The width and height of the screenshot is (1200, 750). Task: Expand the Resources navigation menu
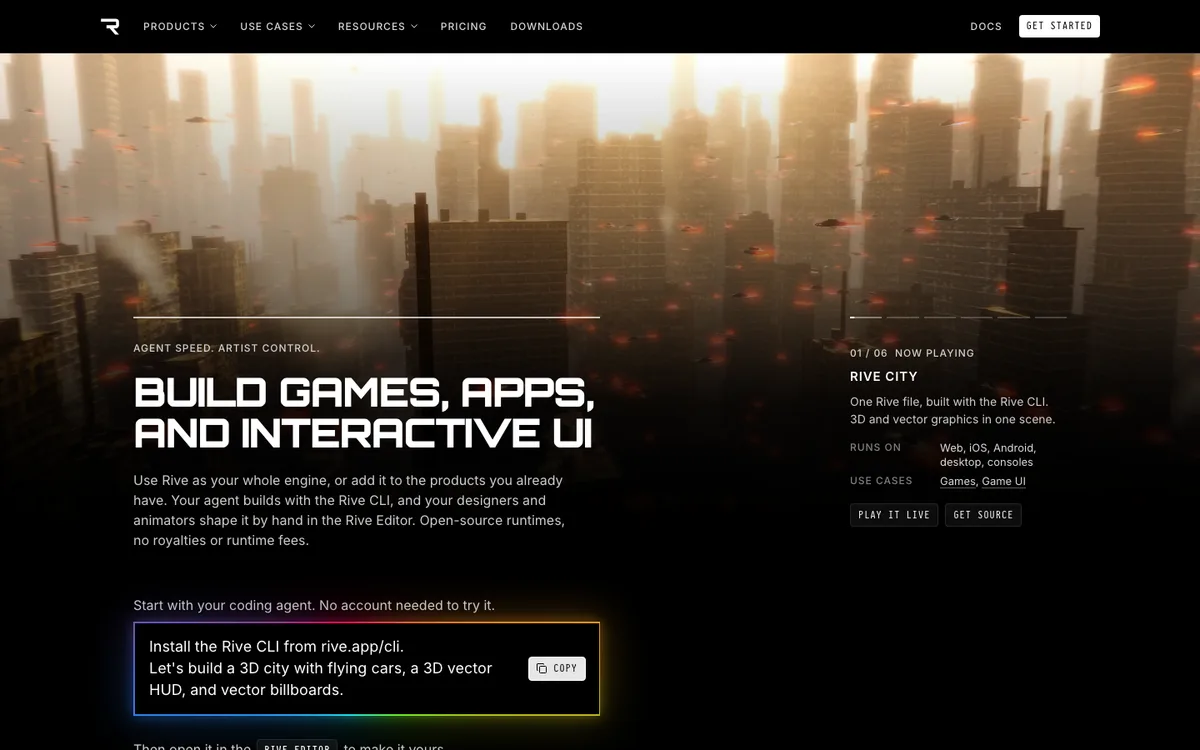tap(377, 26)
